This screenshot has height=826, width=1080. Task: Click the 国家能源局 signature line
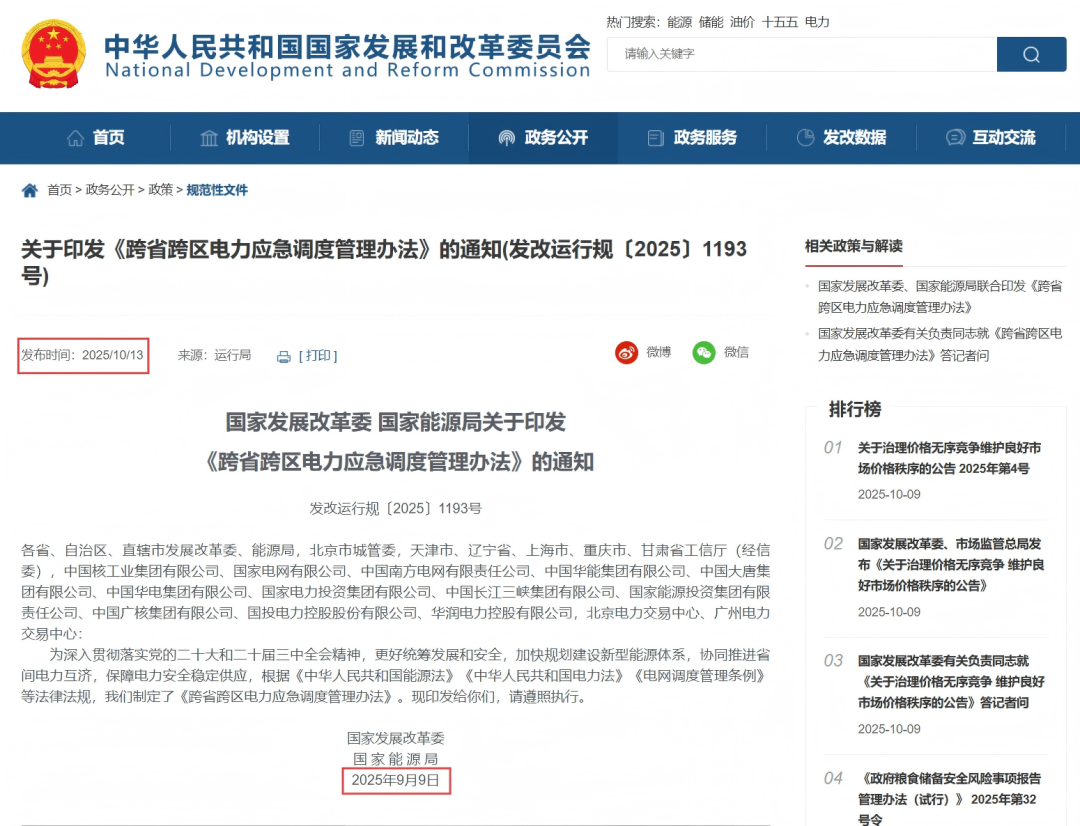tap(395, 759)
